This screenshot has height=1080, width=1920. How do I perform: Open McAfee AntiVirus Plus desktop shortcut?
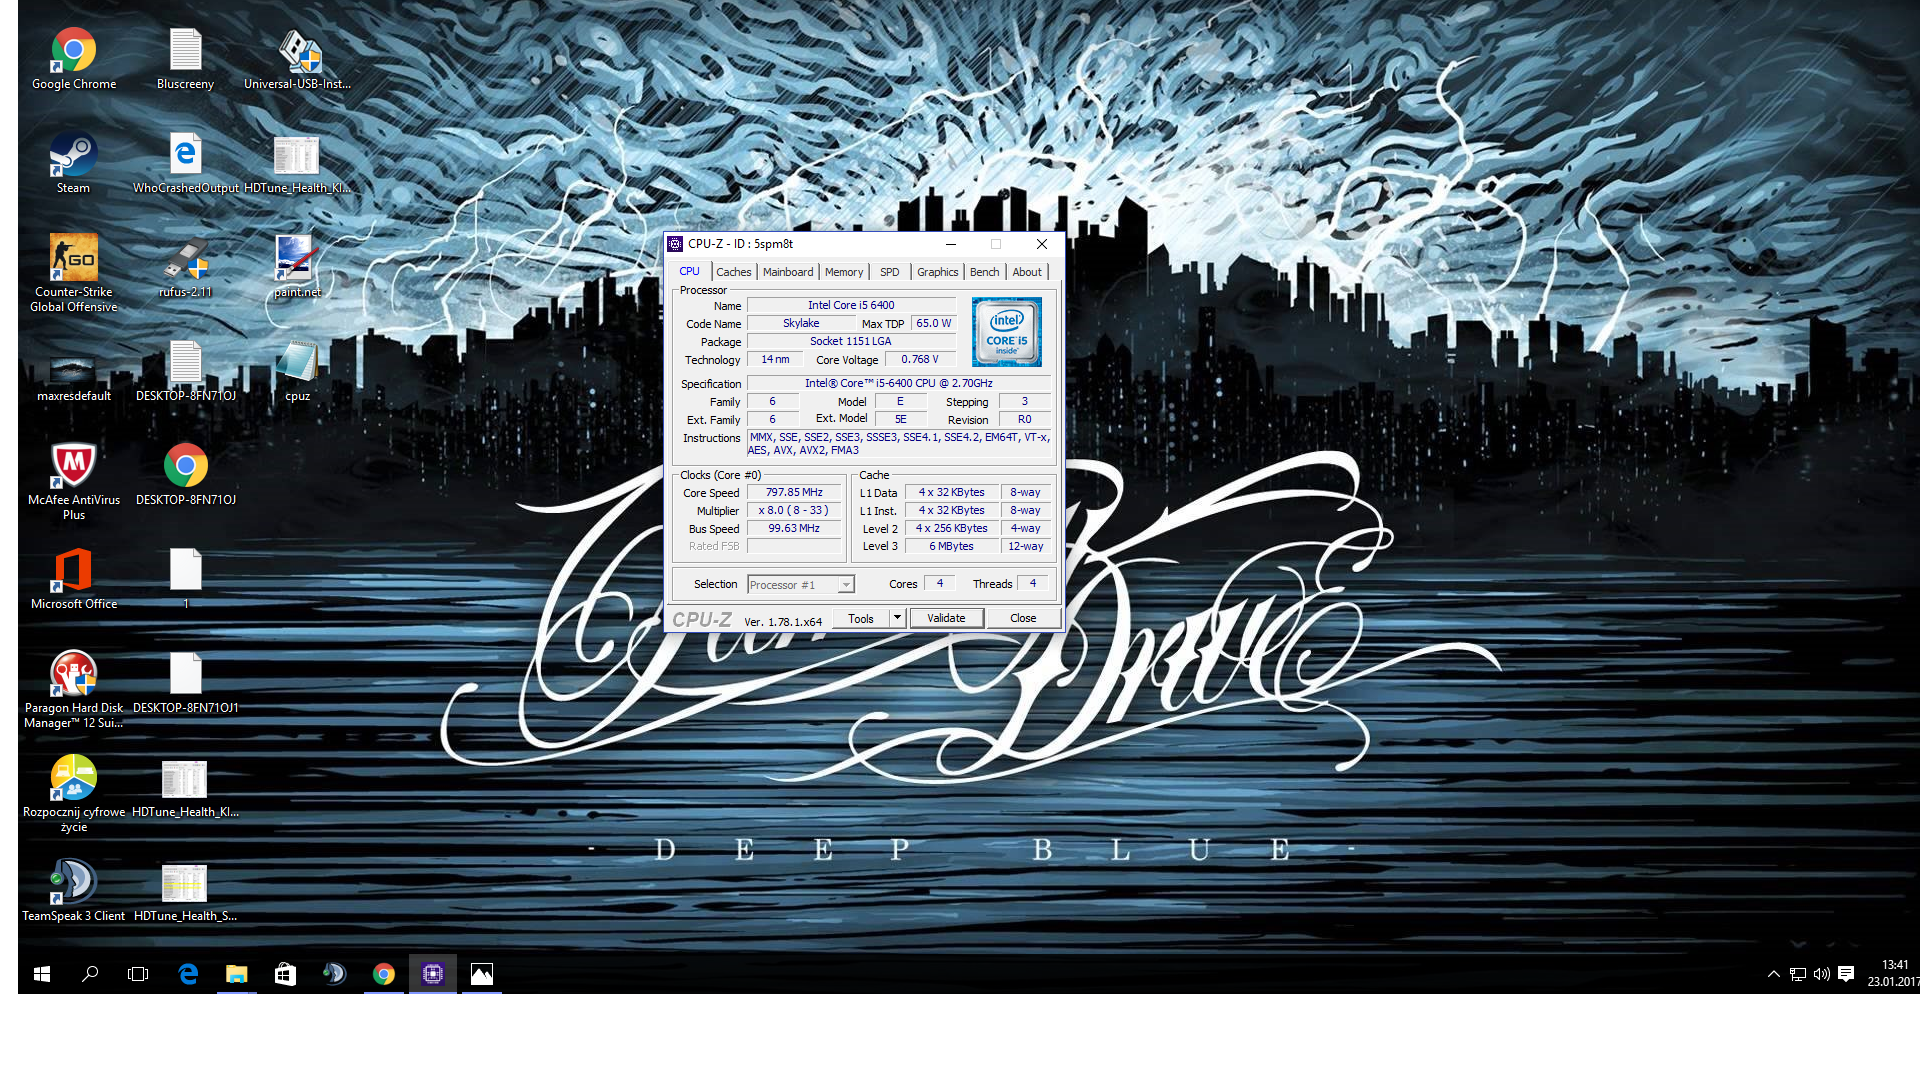(x=74, y=481)
